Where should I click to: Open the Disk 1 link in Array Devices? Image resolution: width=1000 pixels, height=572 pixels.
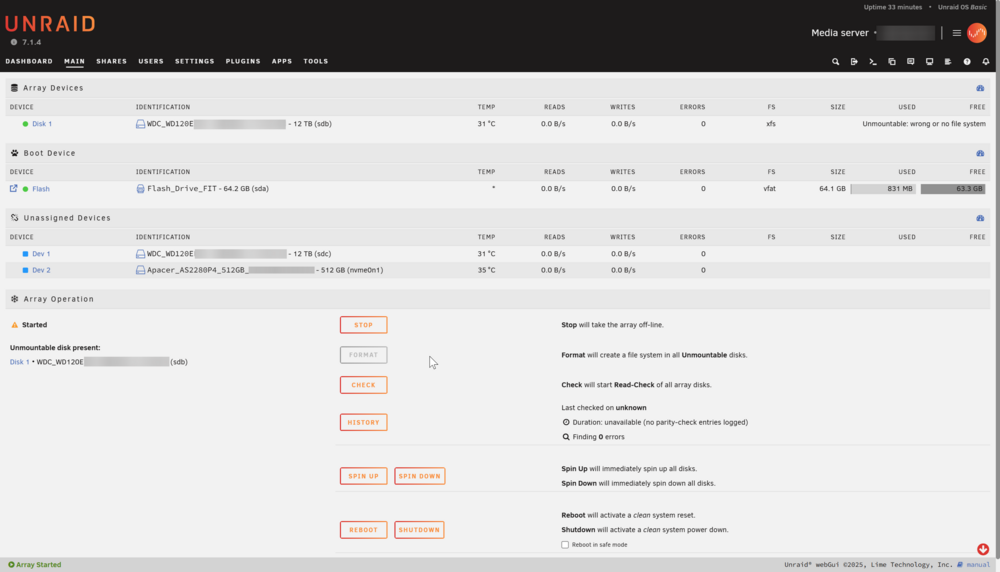click(x=42, y=124)
